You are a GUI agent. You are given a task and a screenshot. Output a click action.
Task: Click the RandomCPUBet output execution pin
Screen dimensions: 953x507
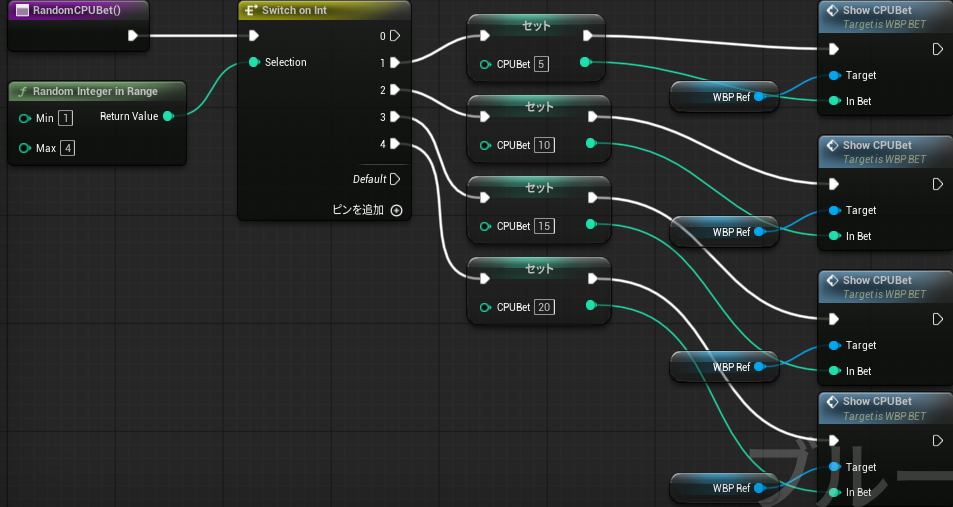[133, 36]
